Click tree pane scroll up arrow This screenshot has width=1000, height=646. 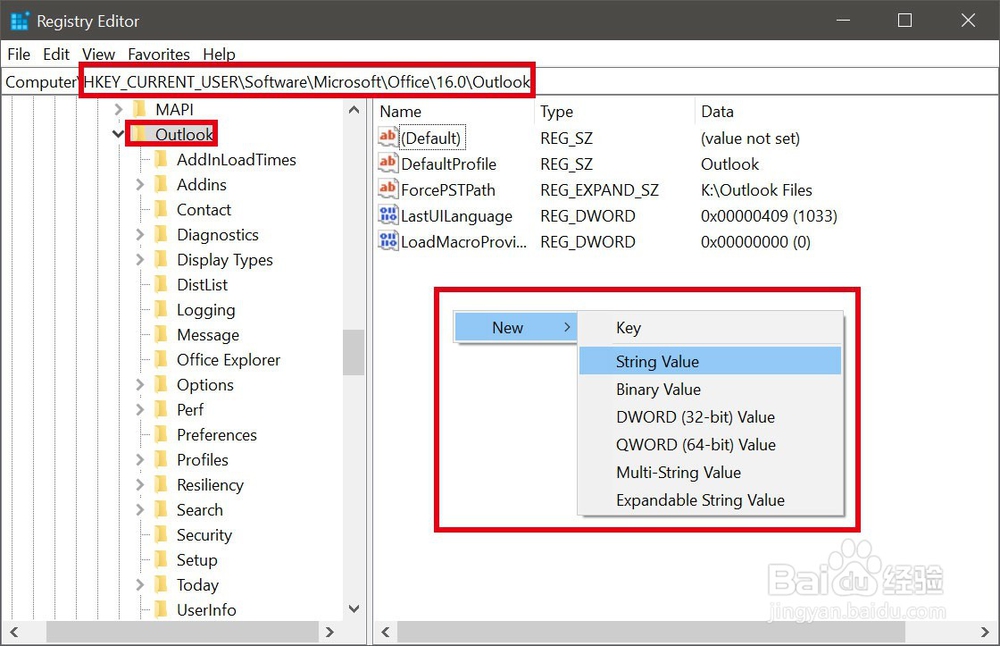click(x=354, y=110)
